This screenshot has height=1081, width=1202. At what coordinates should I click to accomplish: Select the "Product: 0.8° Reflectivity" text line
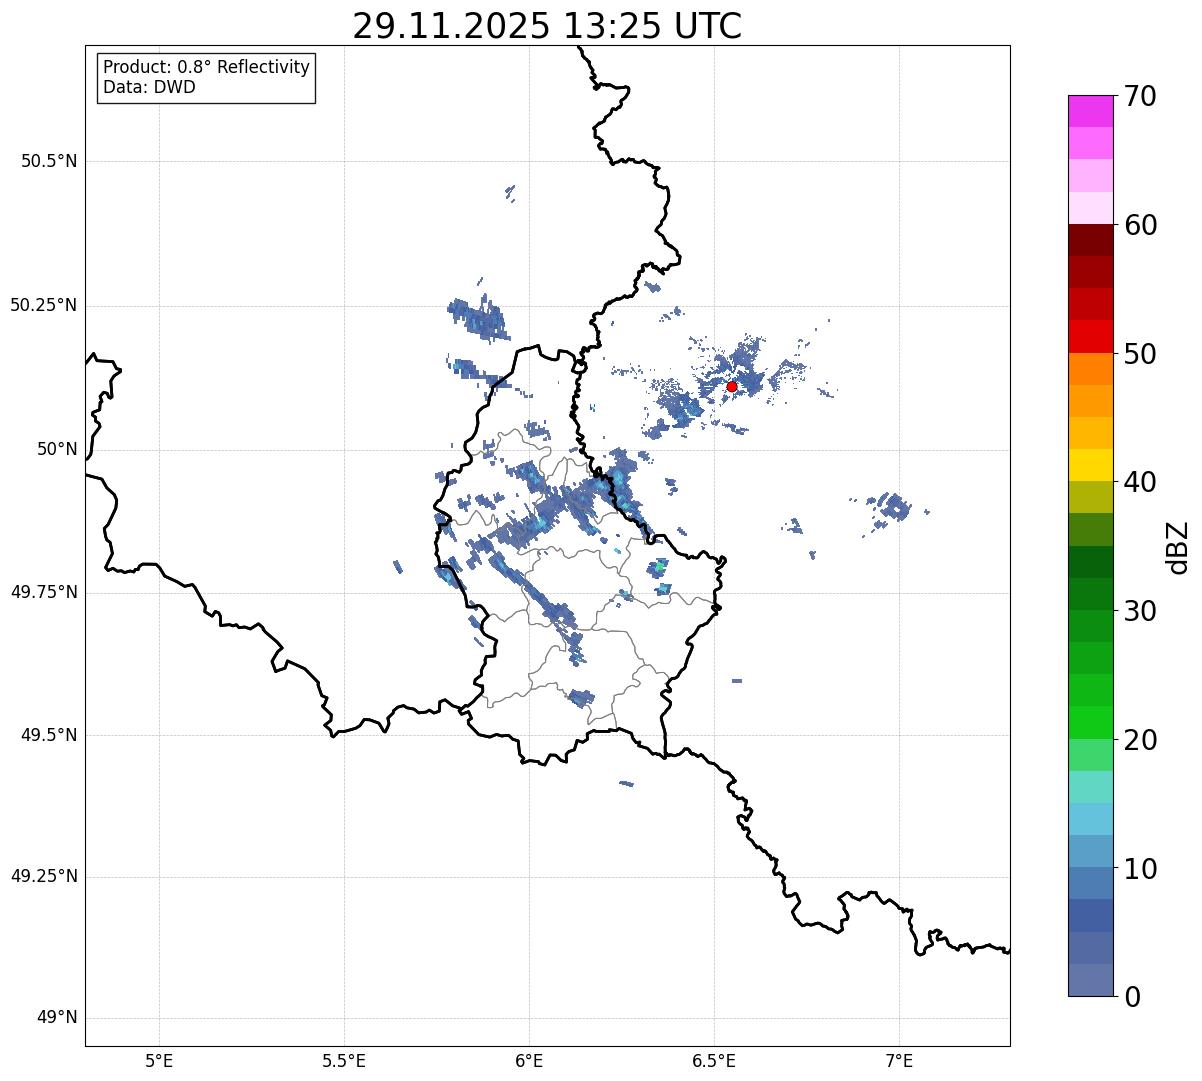click(206, 67)
